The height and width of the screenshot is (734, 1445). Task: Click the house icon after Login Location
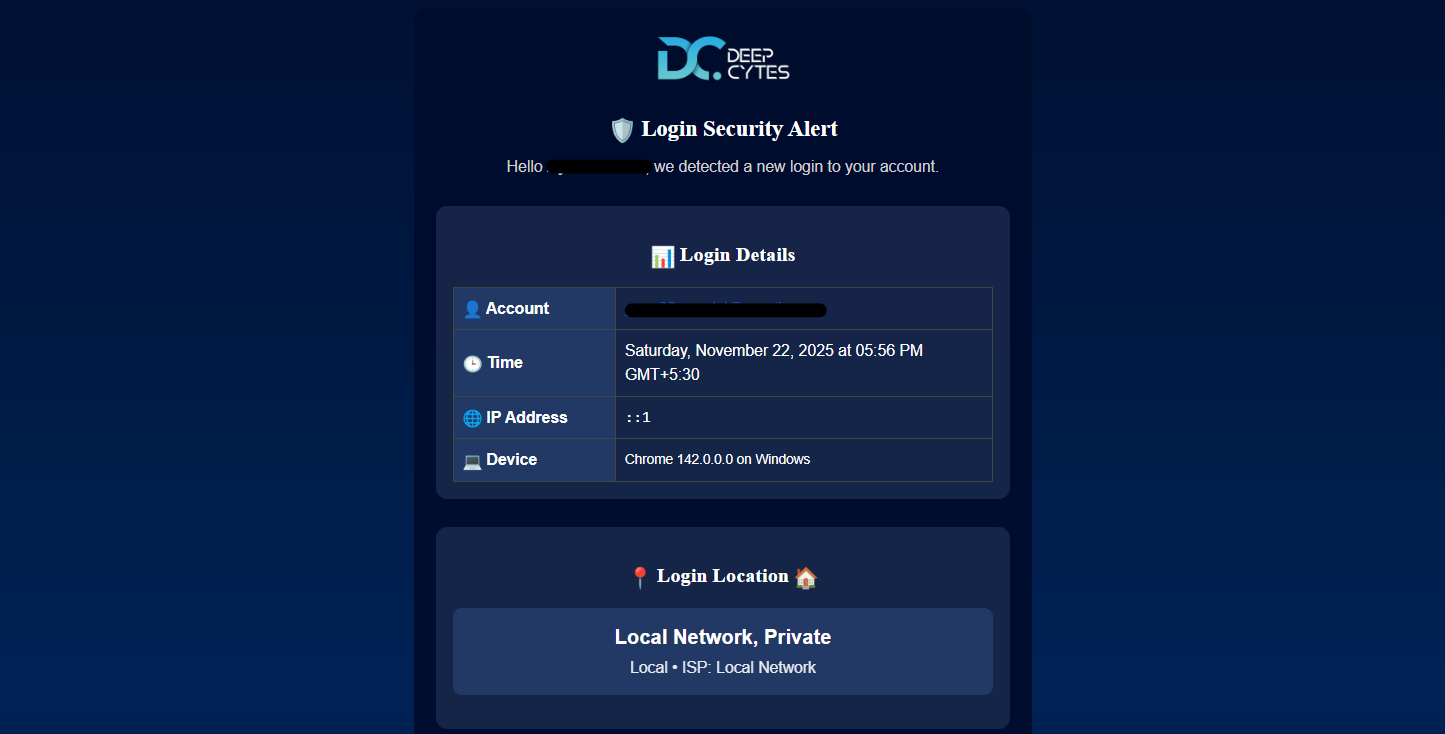click(x=806, y=577)
